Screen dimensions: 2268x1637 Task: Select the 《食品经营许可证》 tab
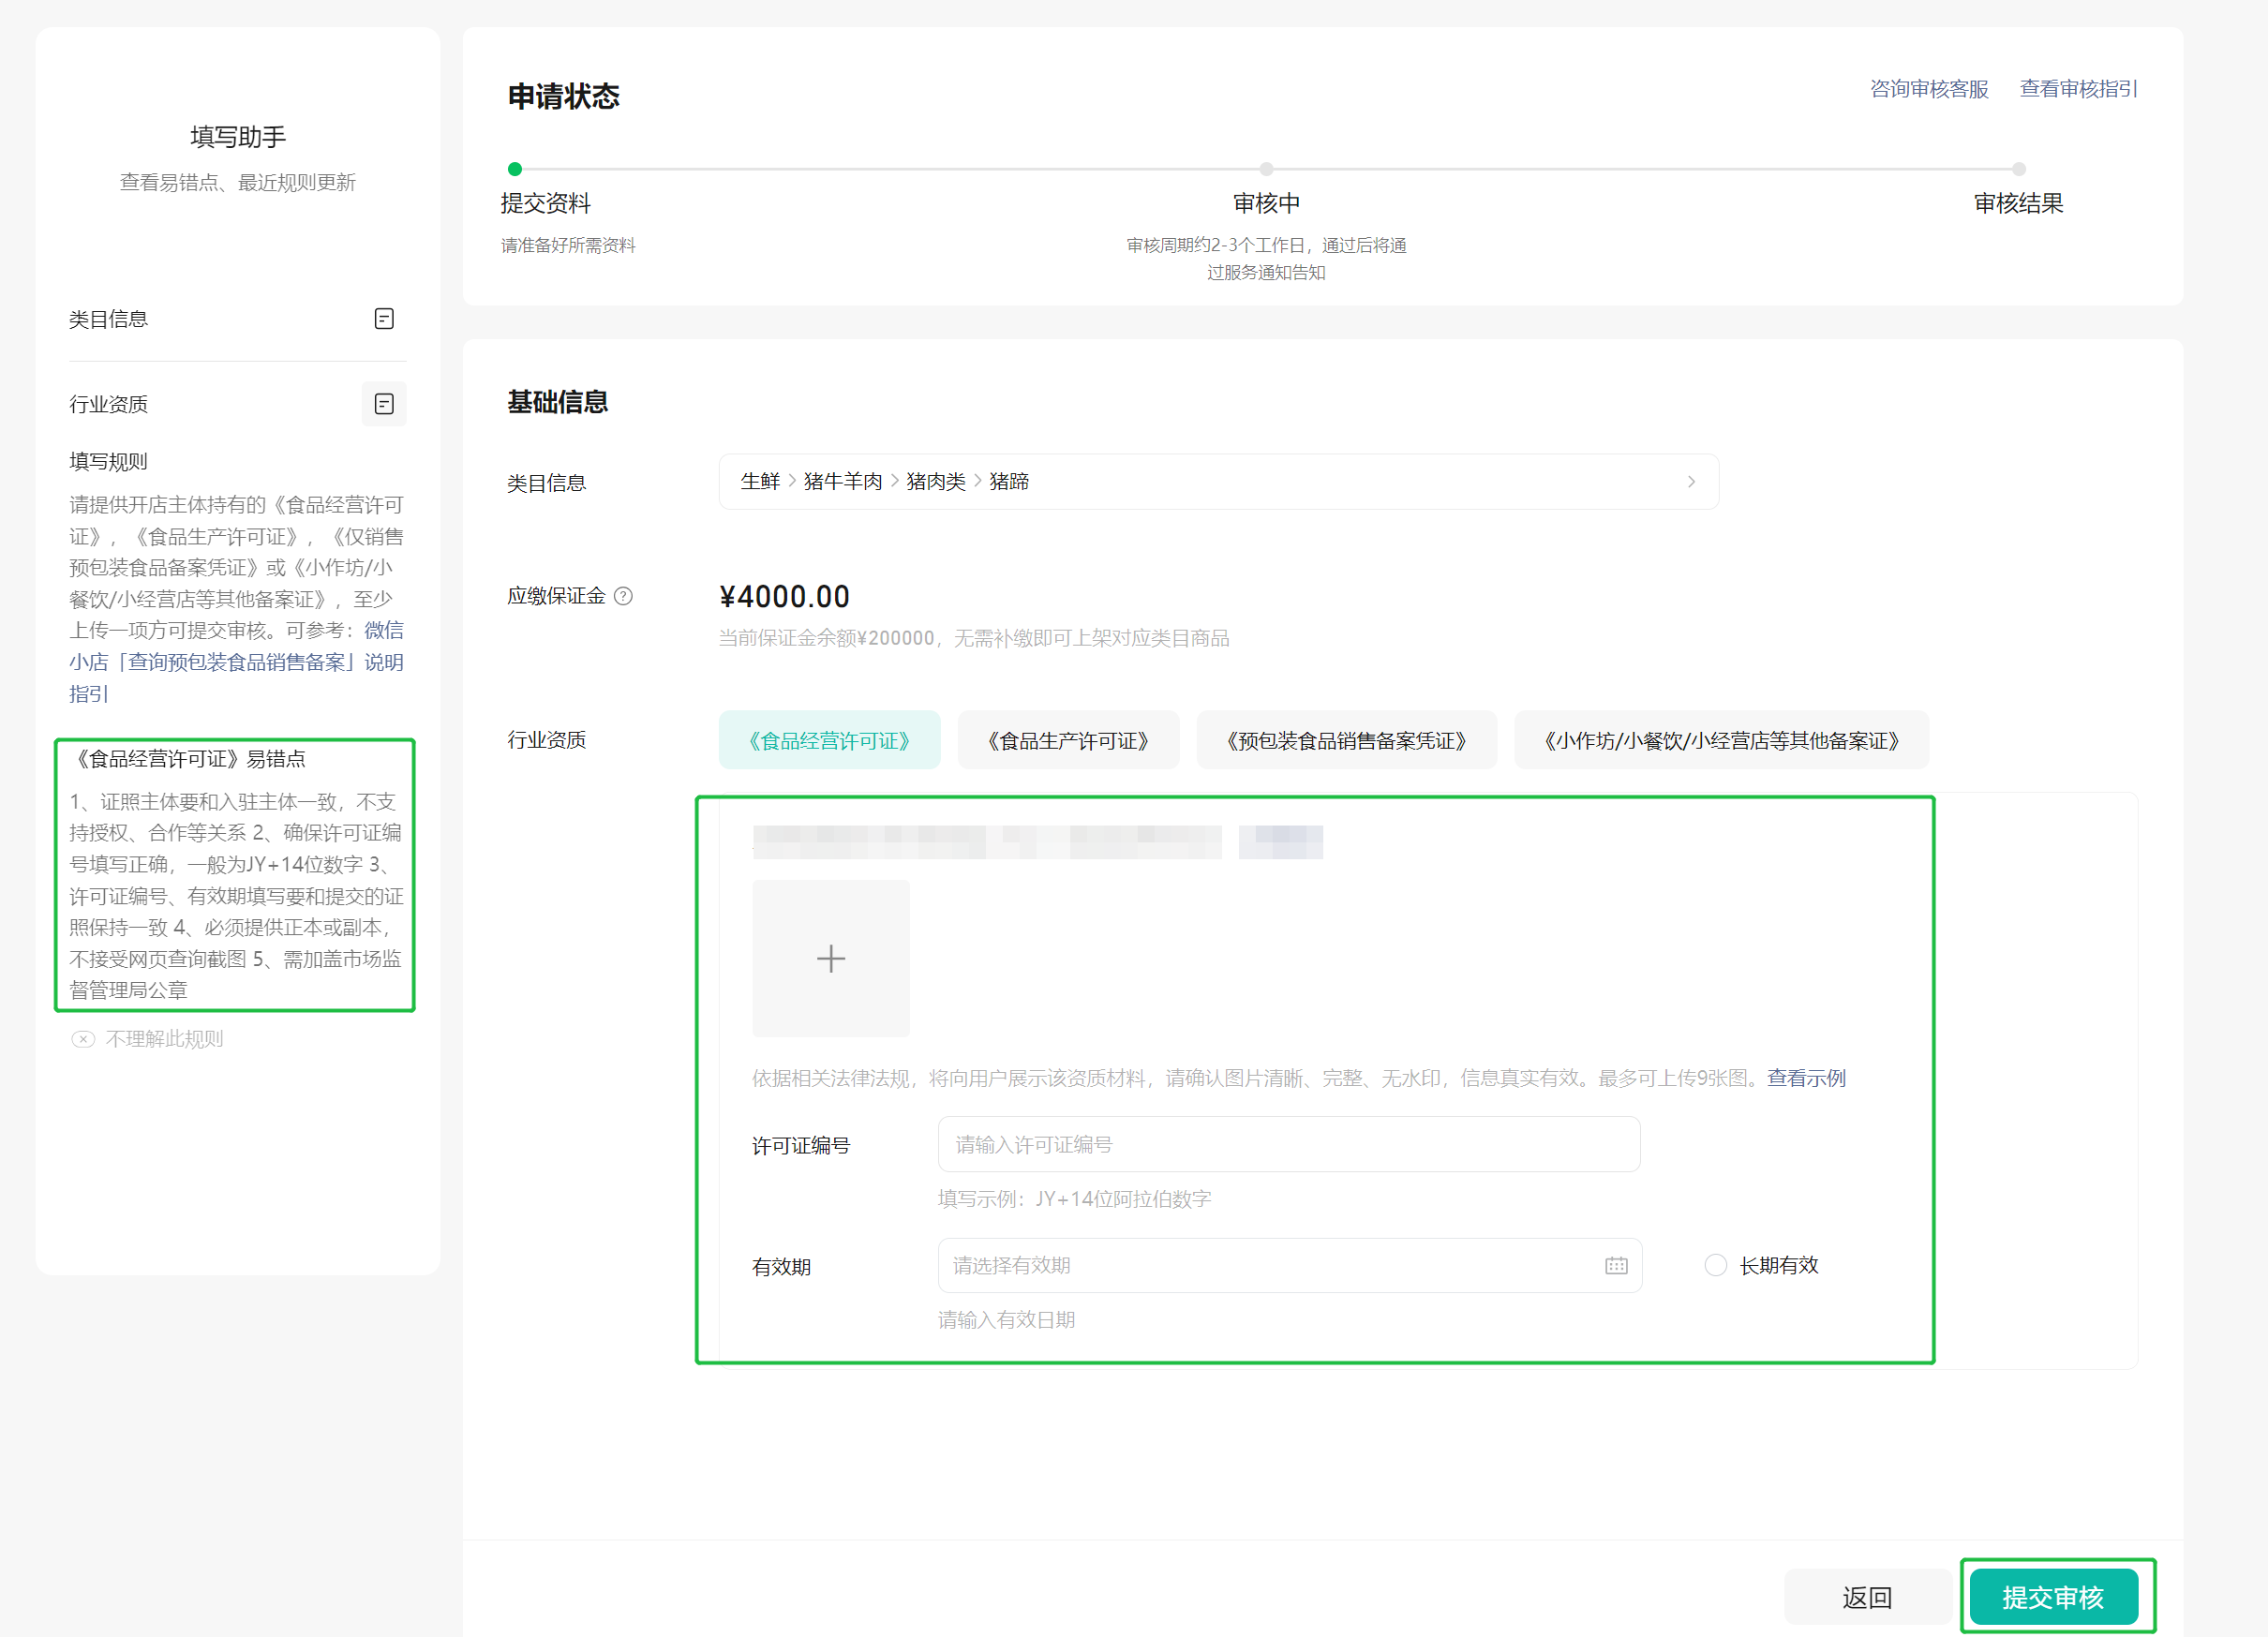click(x=829, y=741)
